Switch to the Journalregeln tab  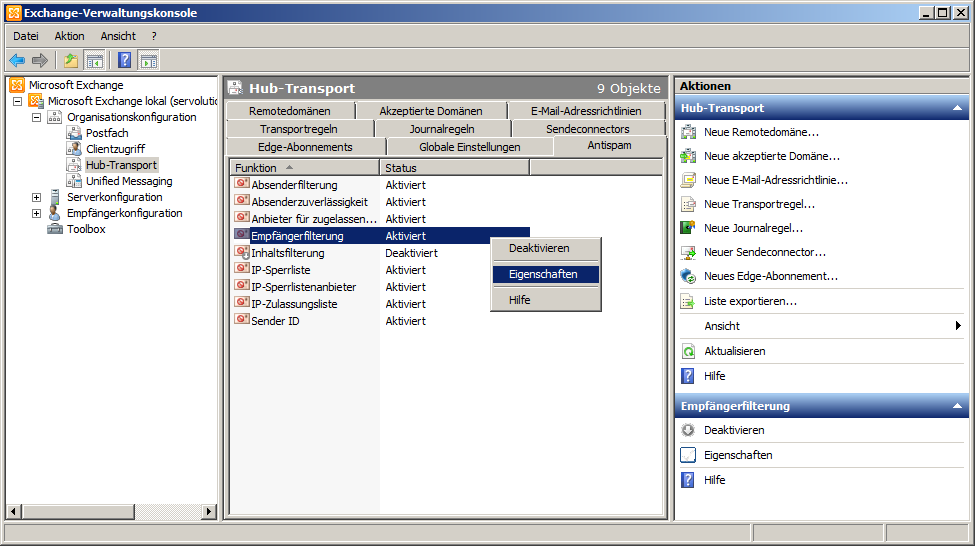point(443,129)
